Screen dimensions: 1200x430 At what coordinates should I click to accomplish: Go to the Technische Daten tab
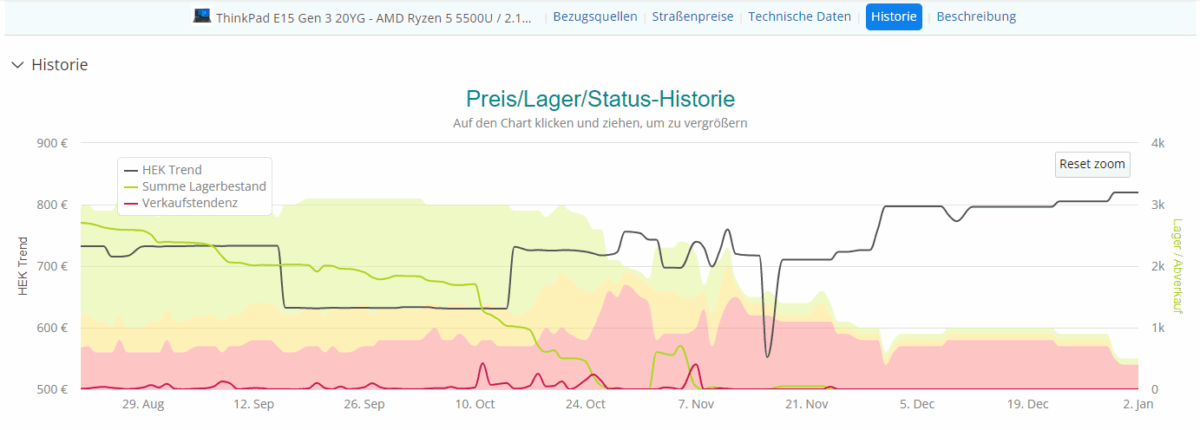point(800,17)
